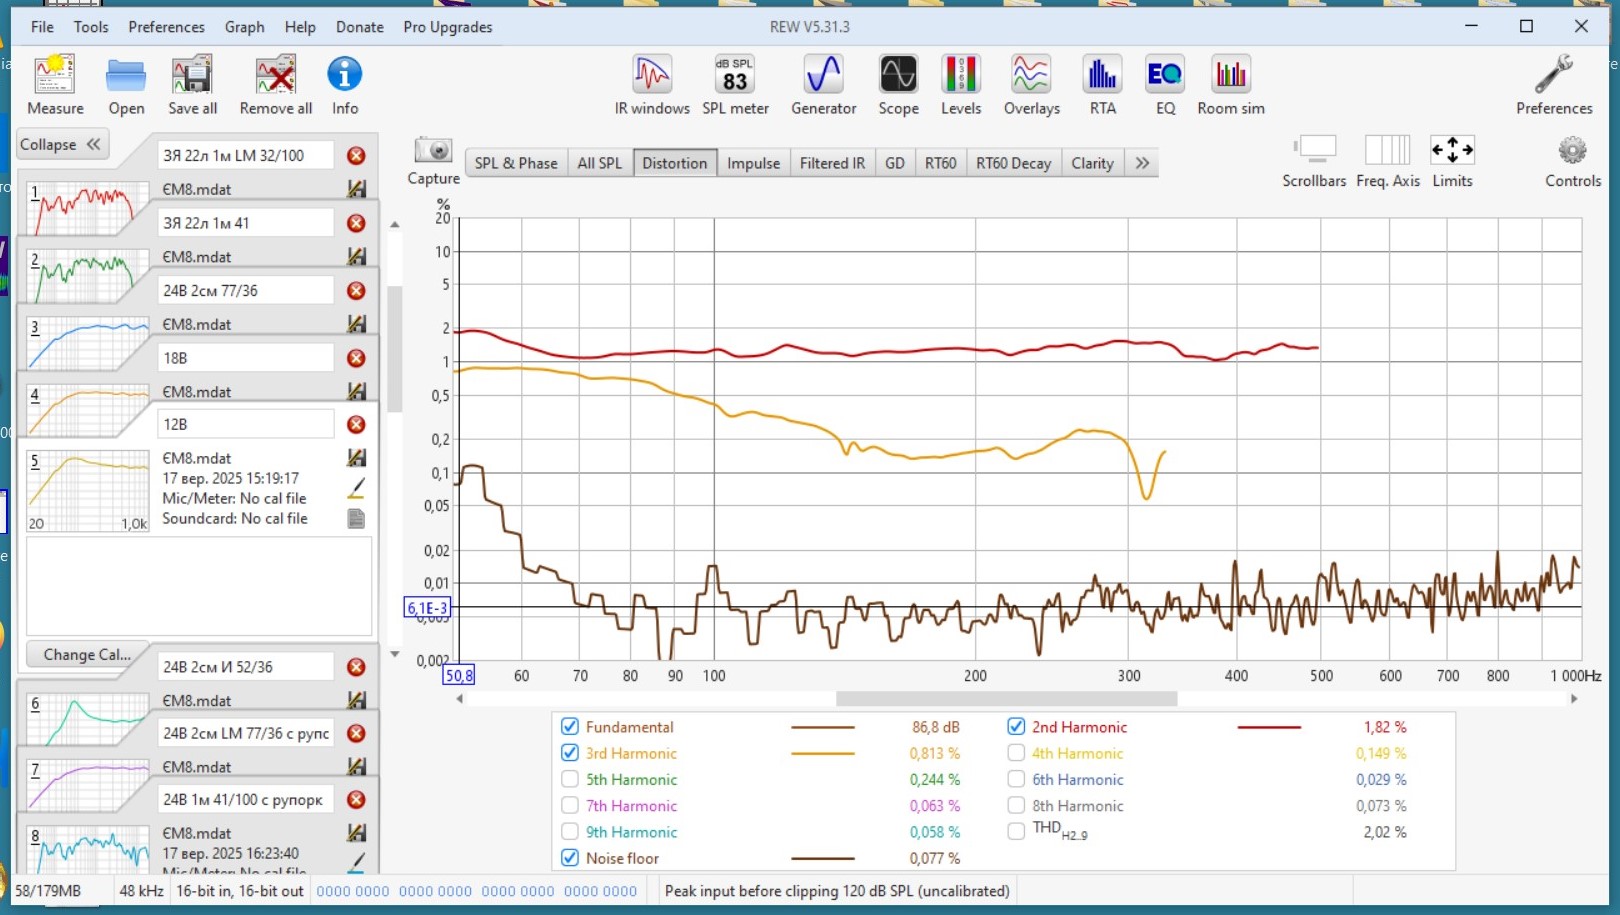
Task: Open Preferences wrench icon
Action: [x=1554, y=85]
